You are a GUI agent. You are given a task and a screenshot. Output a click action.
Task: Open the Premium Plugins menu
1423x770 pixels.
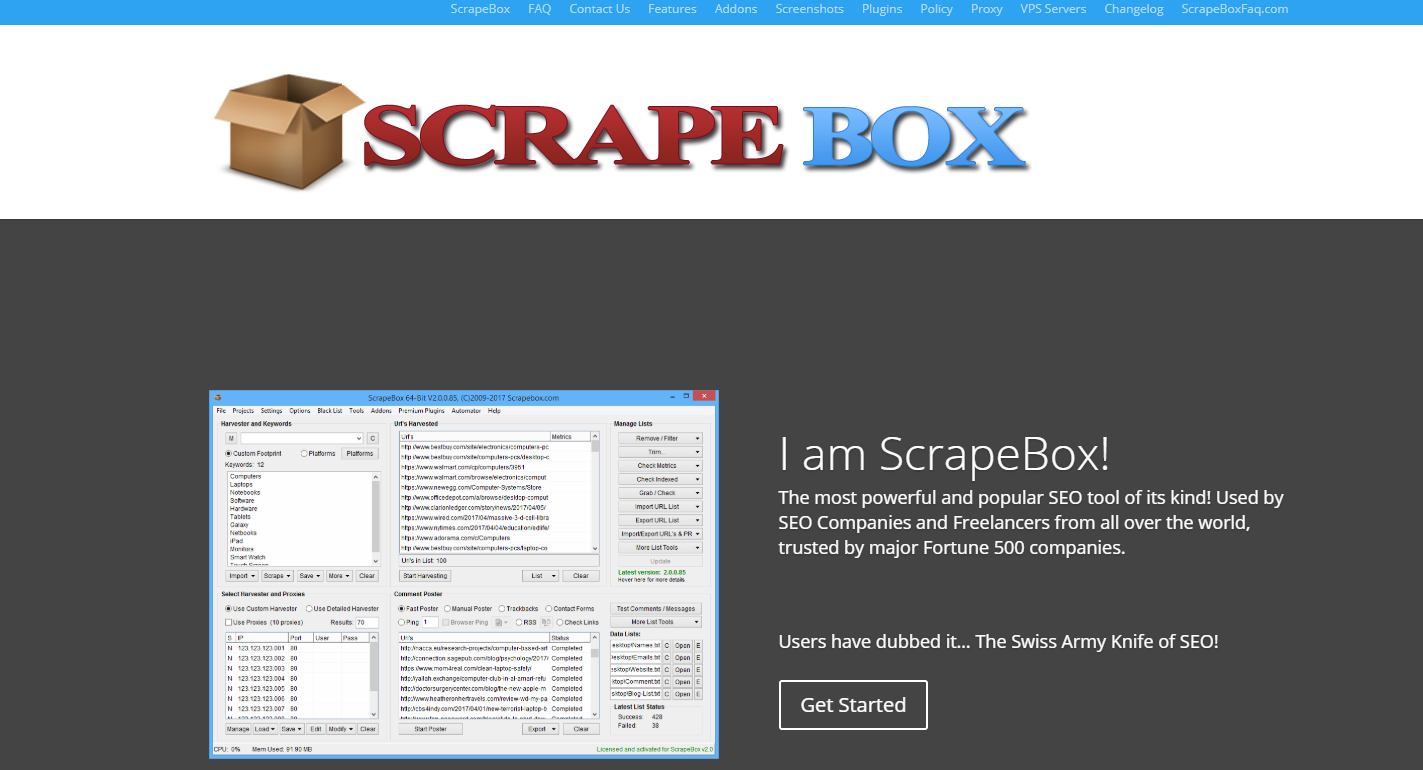click(x=421, y=411)
